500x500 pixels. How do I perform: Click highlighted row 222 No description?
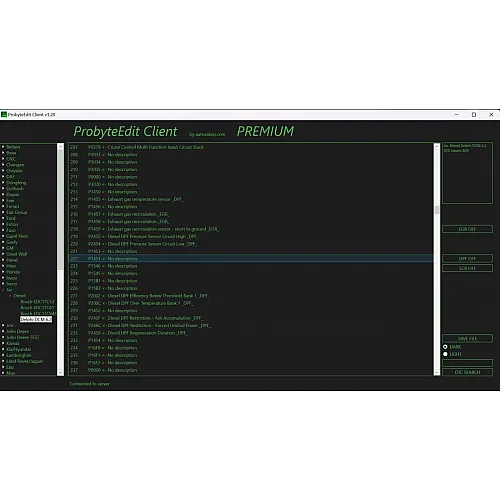point(251,259)
